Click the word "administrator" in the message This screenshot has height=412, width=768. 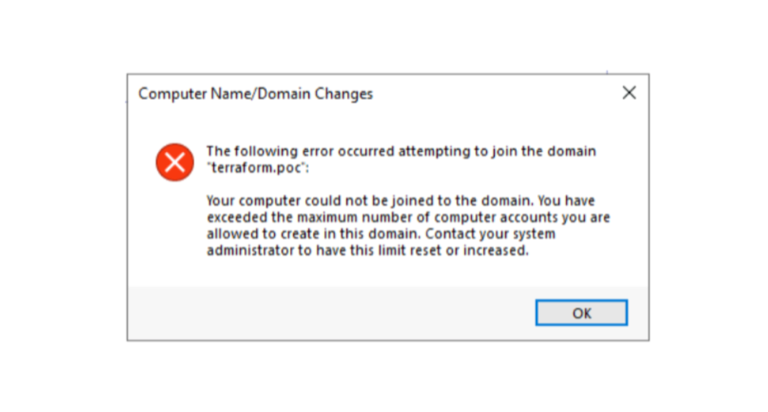coord(251,250)
